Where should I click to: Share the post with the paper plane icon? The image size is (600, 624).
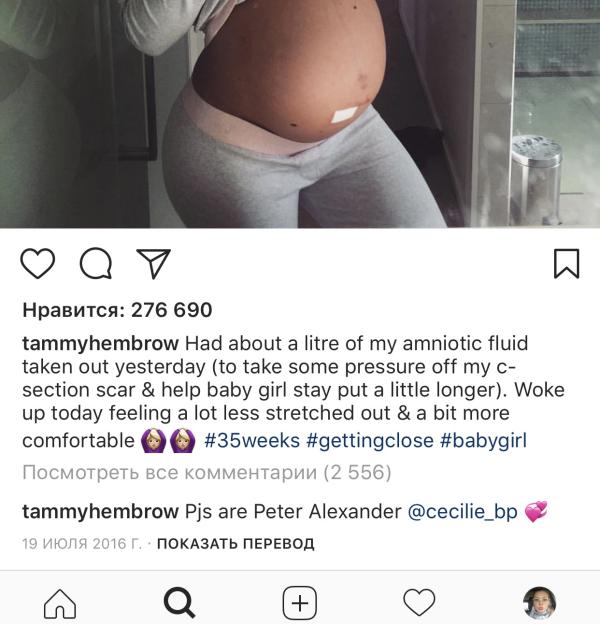click(x=154, y=263)
